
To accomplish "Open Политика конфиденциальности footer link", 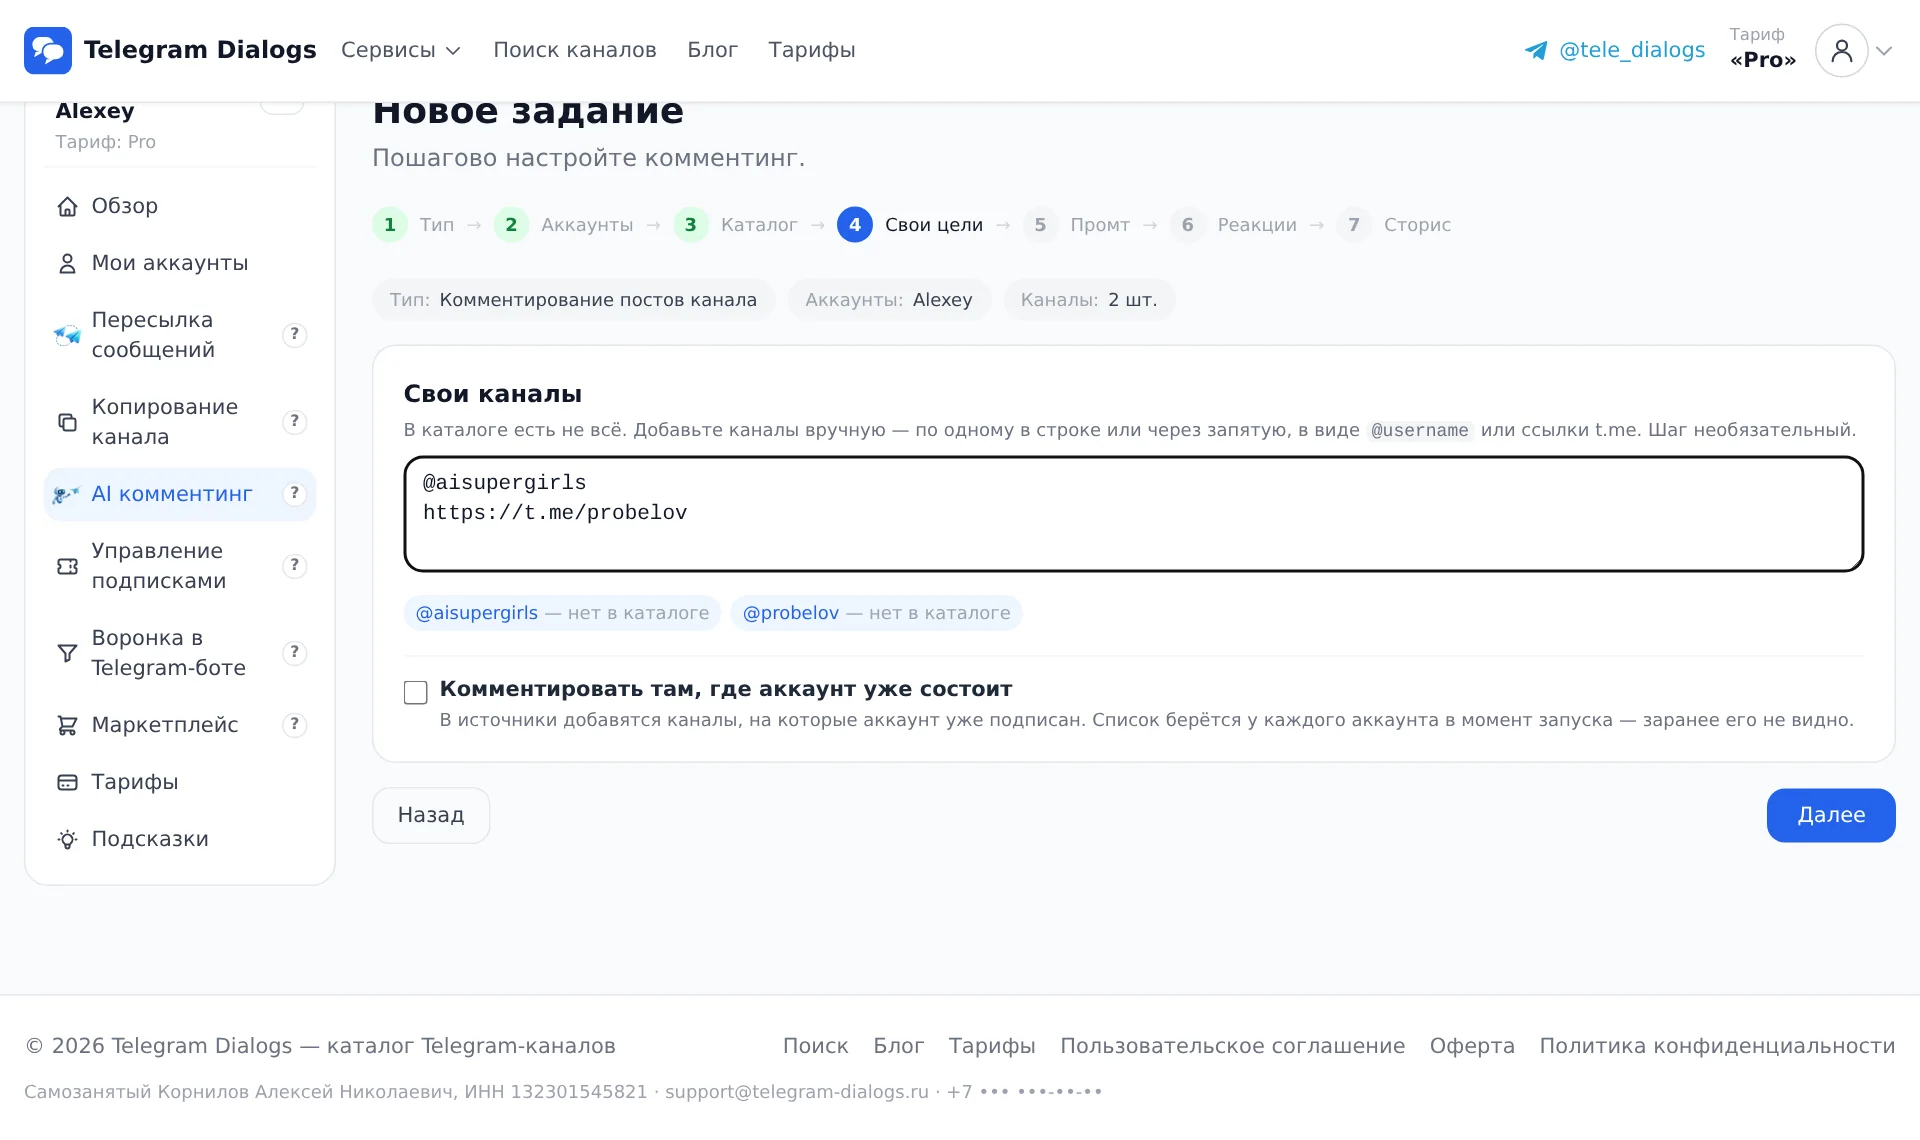I will 1717,1046.
